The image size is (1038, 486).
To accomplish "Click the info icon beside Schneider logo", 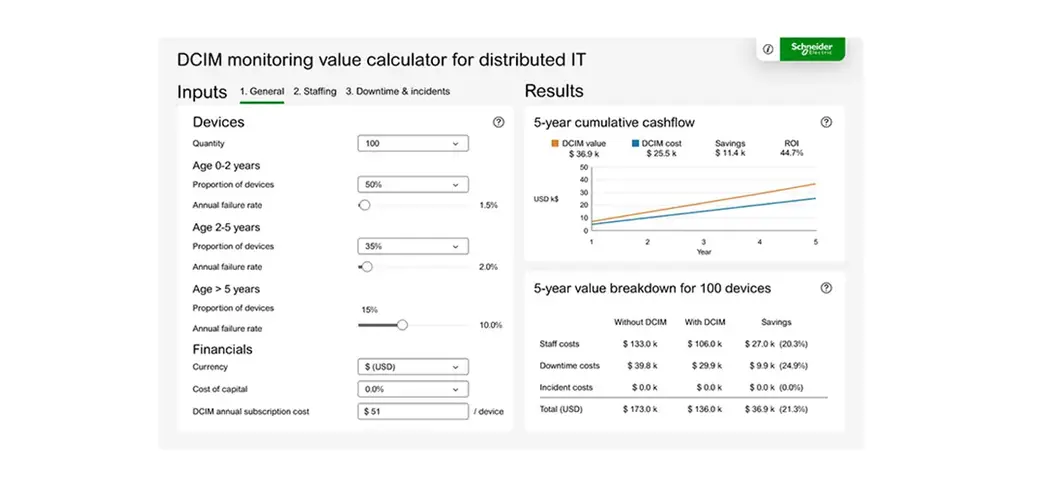I will tap(768, 49).
